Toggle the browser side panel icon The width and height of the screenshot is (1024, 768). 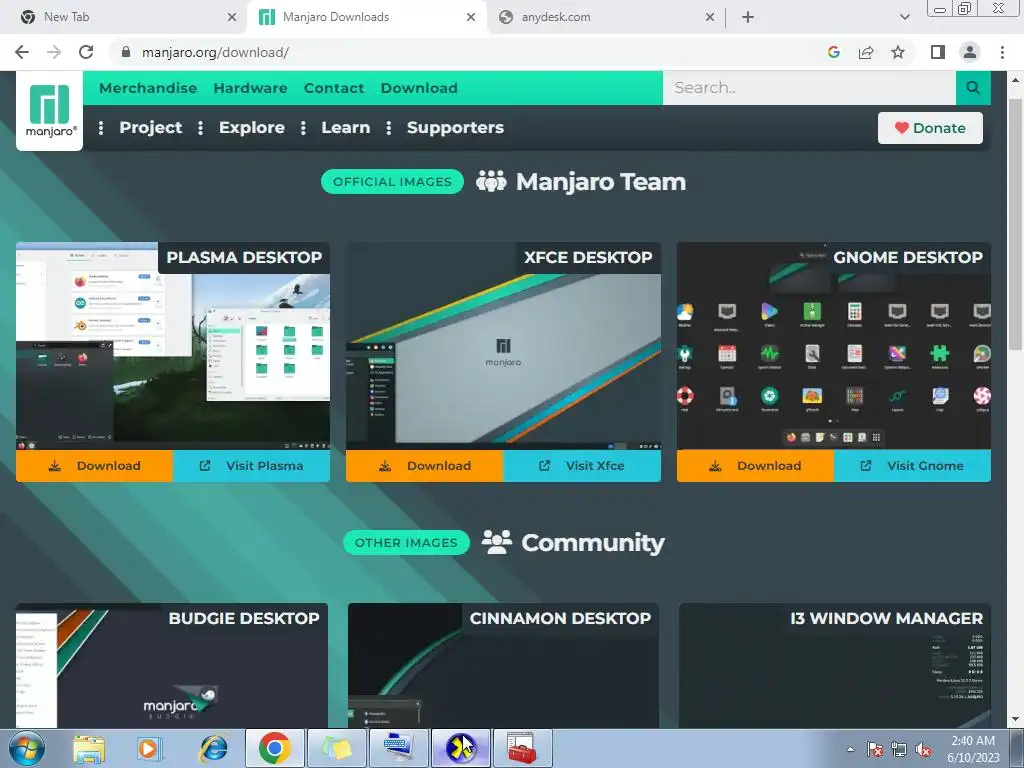click(938, 52)
